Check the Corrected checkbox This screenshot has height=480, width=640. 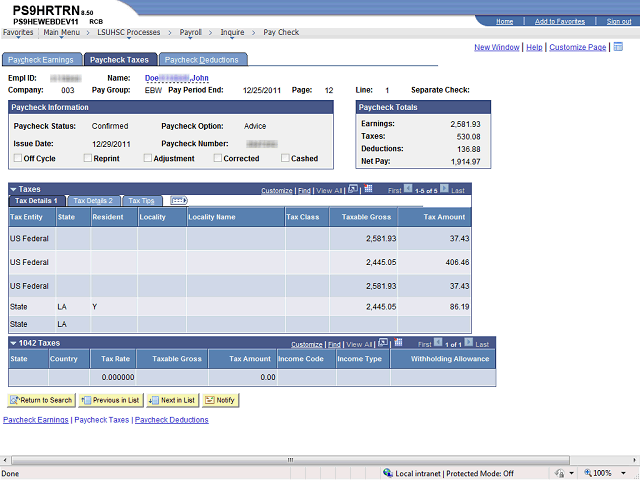click(x=218, y=158)
